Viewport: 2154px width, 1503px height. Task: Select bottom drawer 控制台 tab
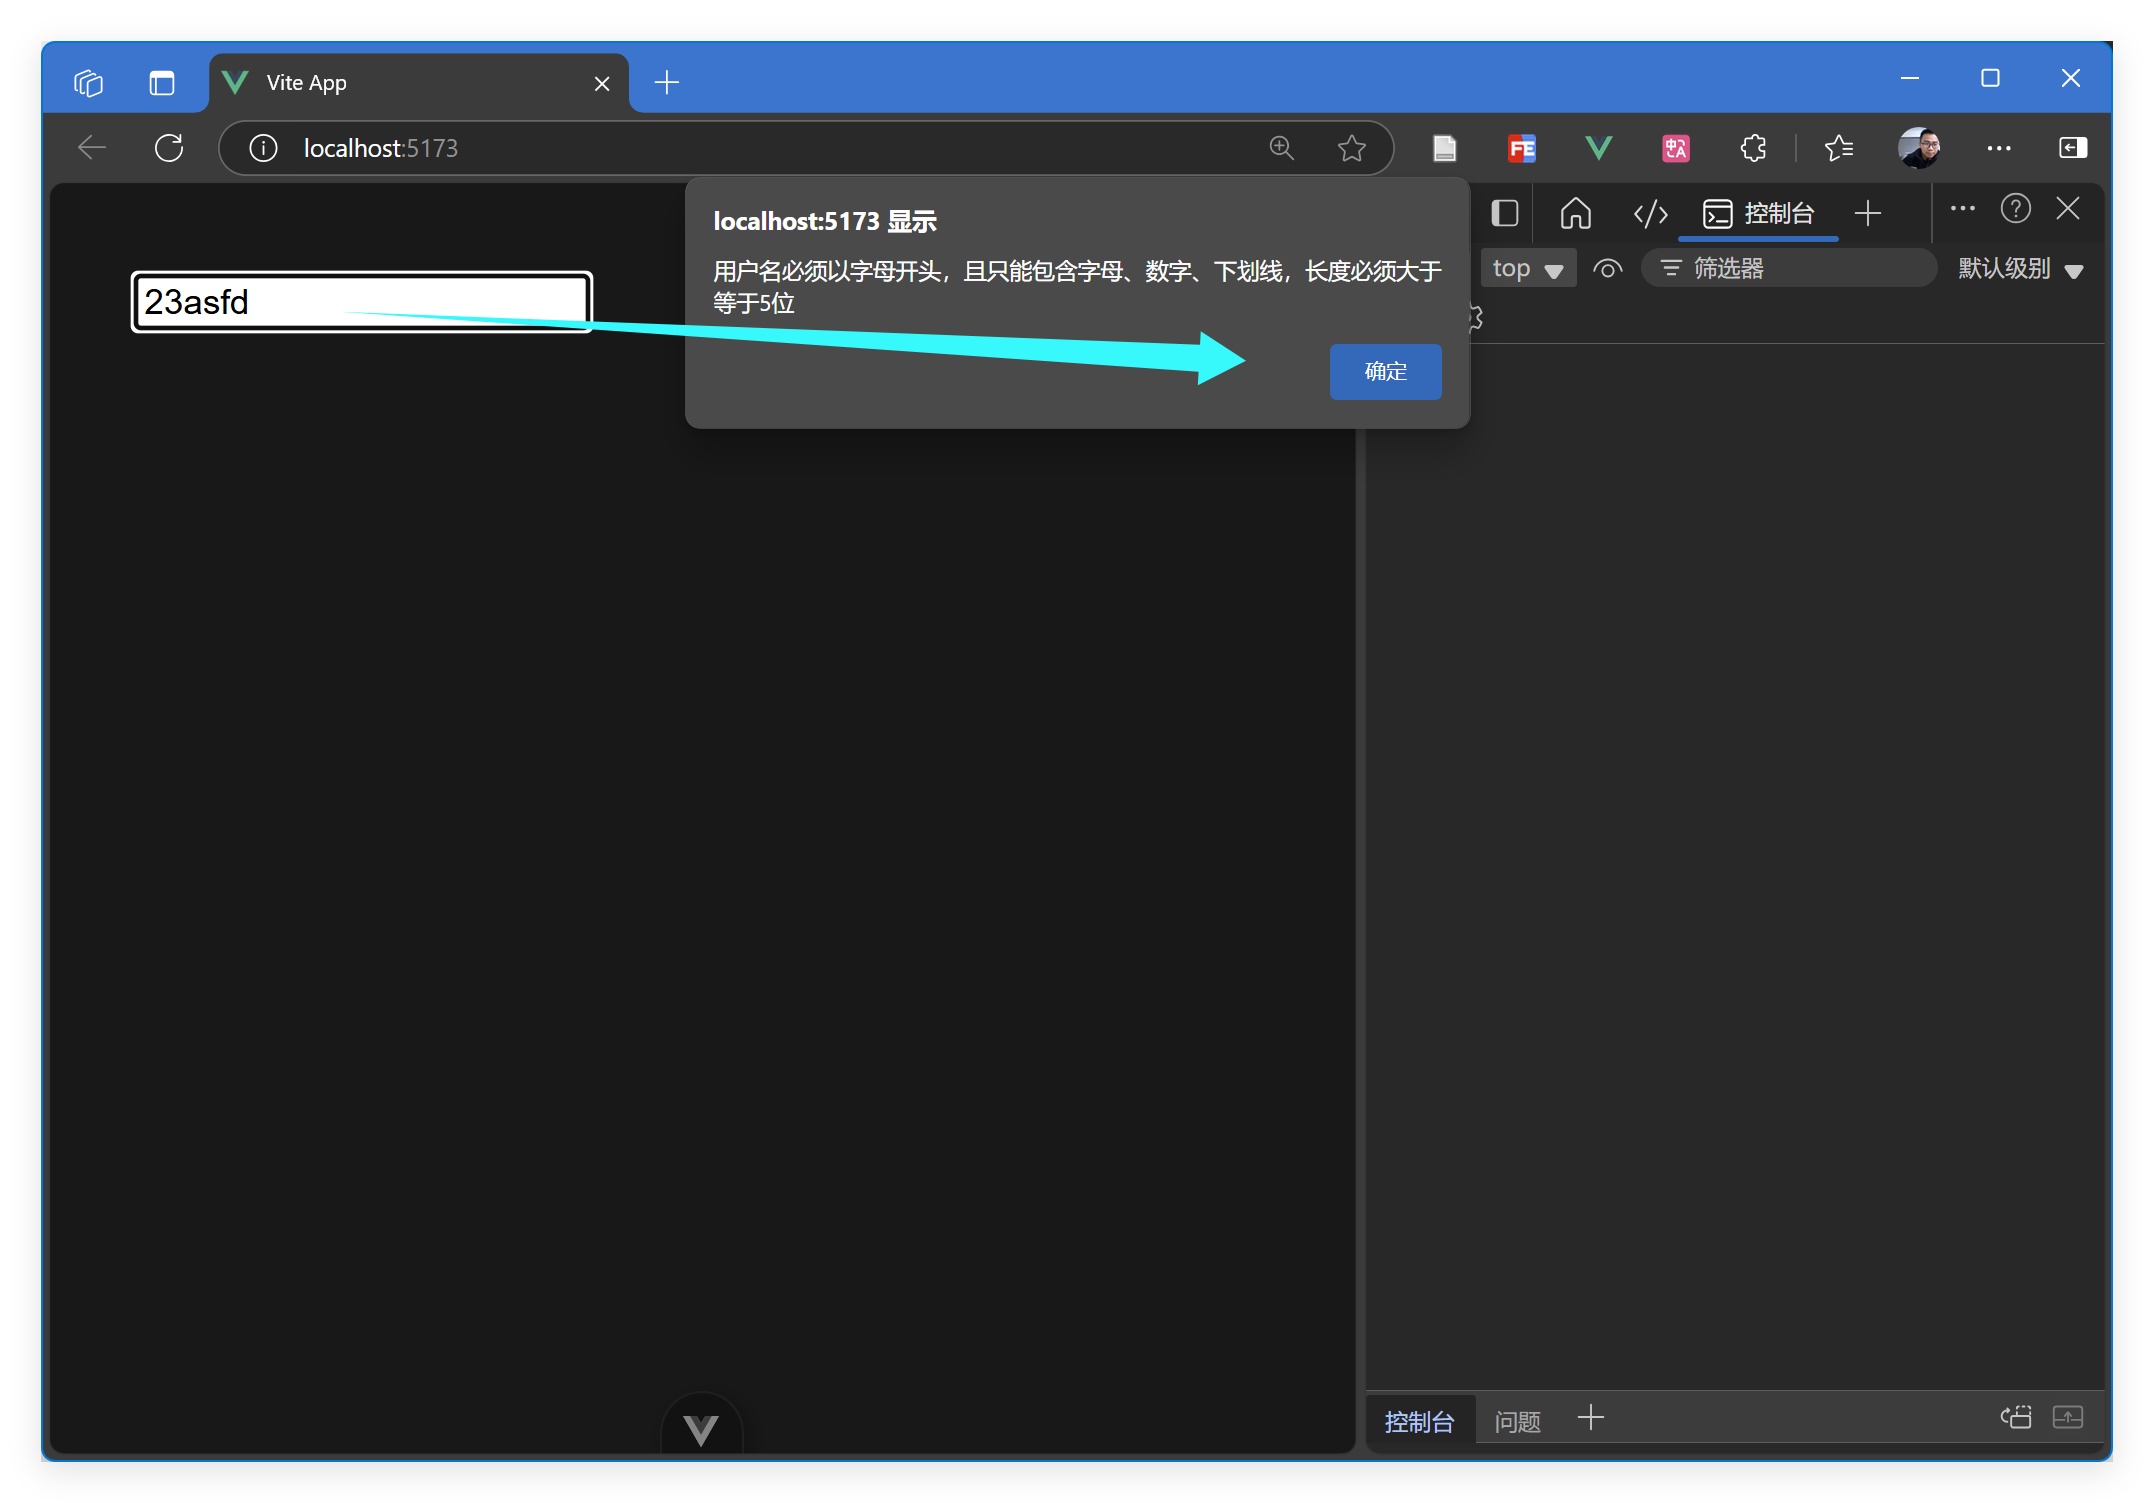(x=1420, y=1420)
